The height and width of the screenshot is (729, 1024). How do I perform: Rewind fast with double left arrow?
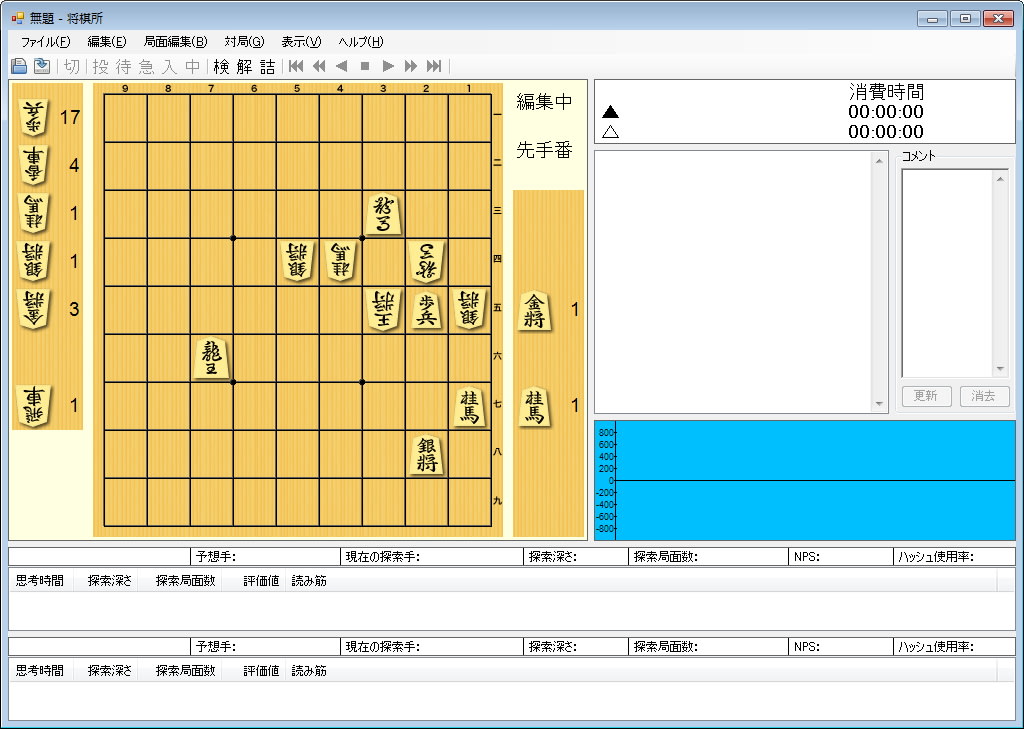pyautogui.click(x=319, y=66)
